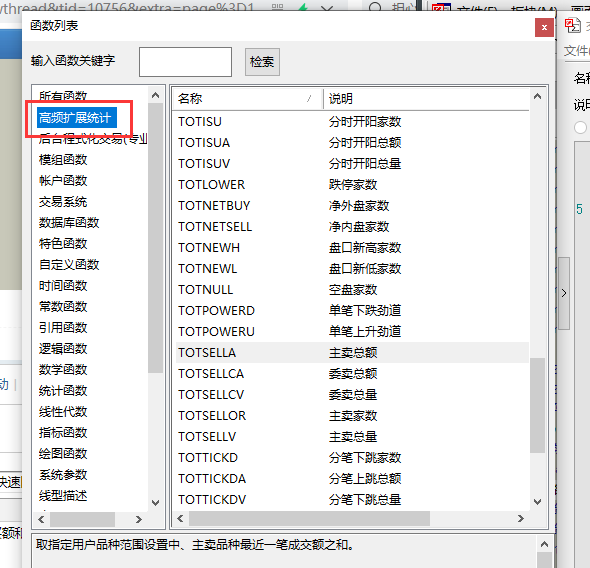
Task: Select 后台程式化交易 category
Action: tap(93, 139)
